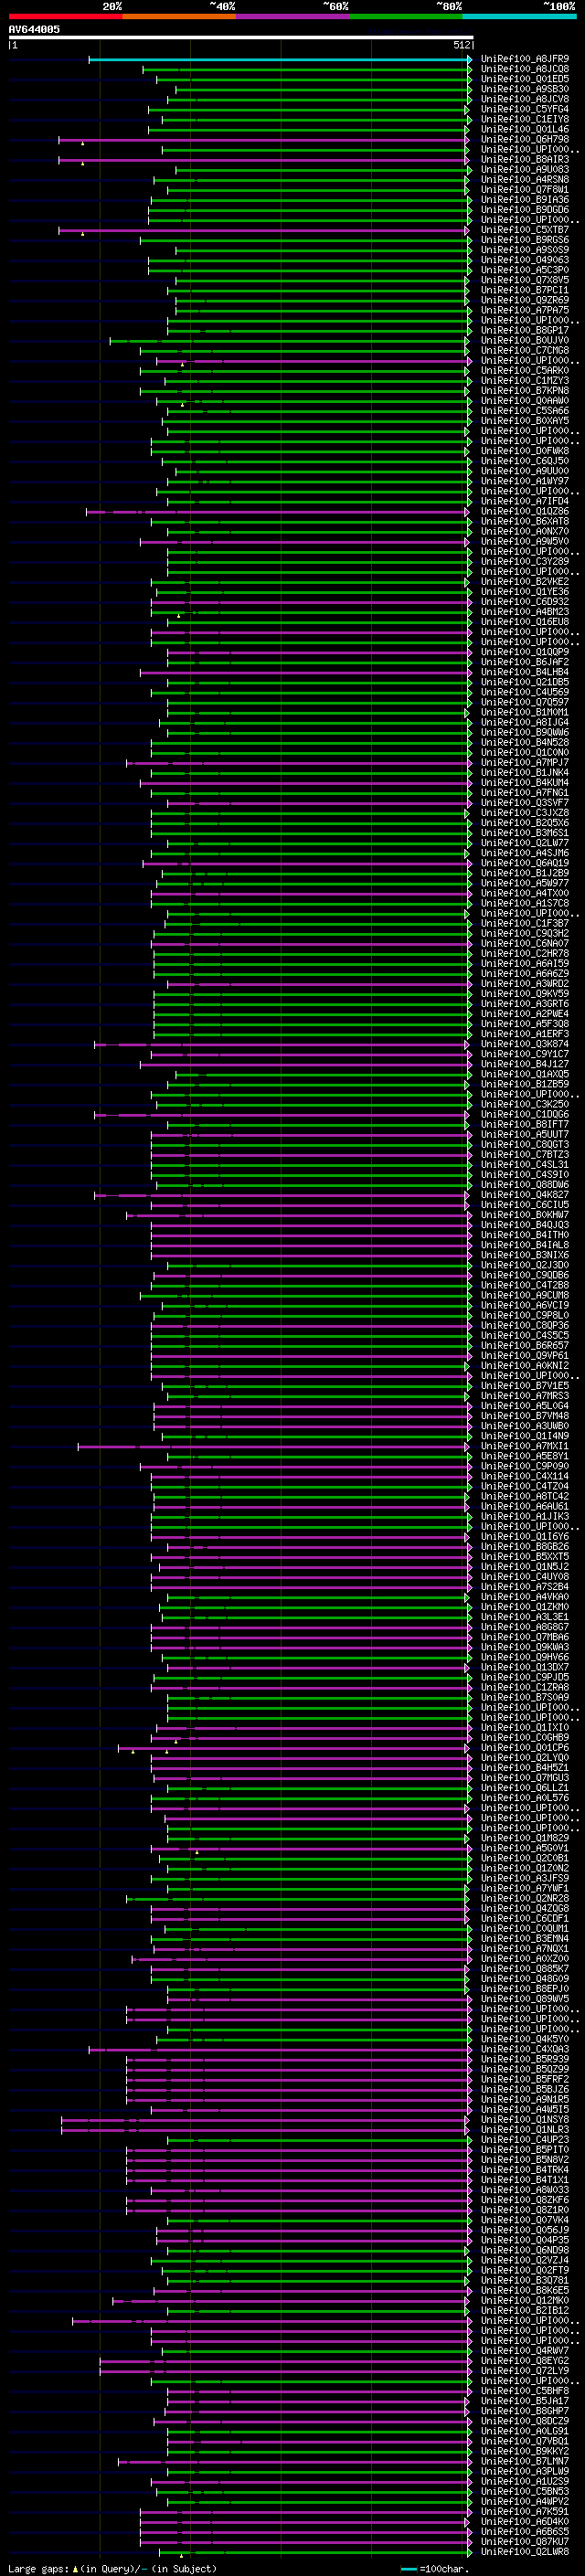
Task: Click hit label UniRef100_Q01L46
Action: 525,129
